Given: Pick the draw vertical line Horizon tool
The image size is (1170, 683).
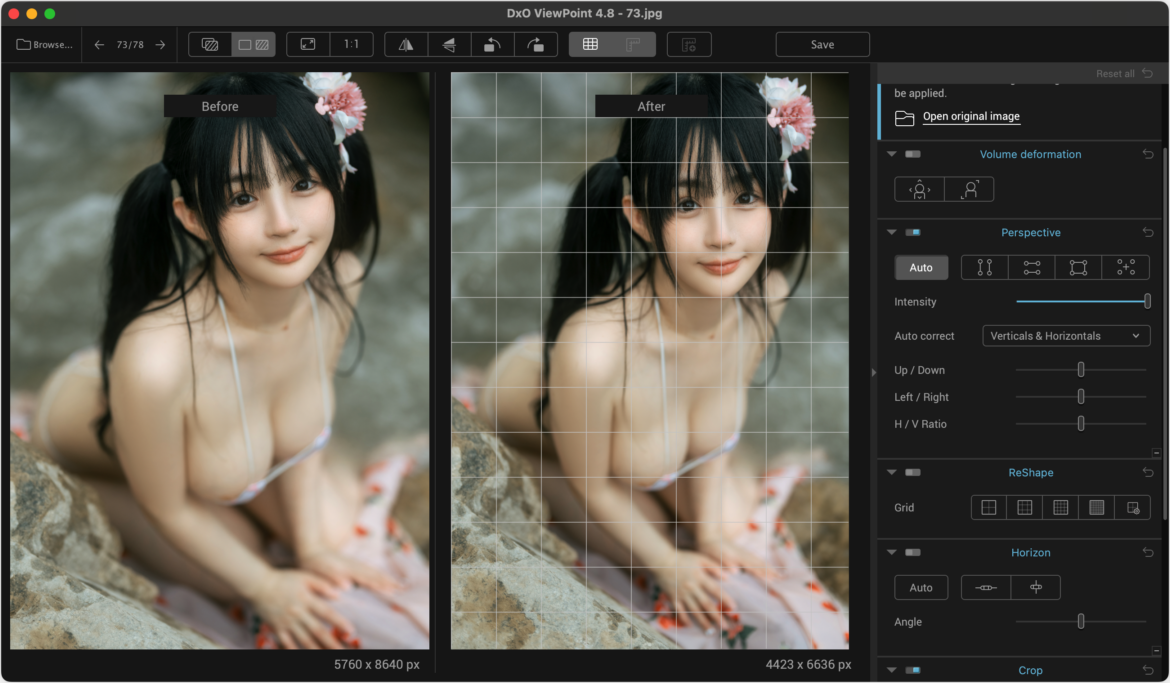Looking at the screenshot, I should click(1036, 587).
